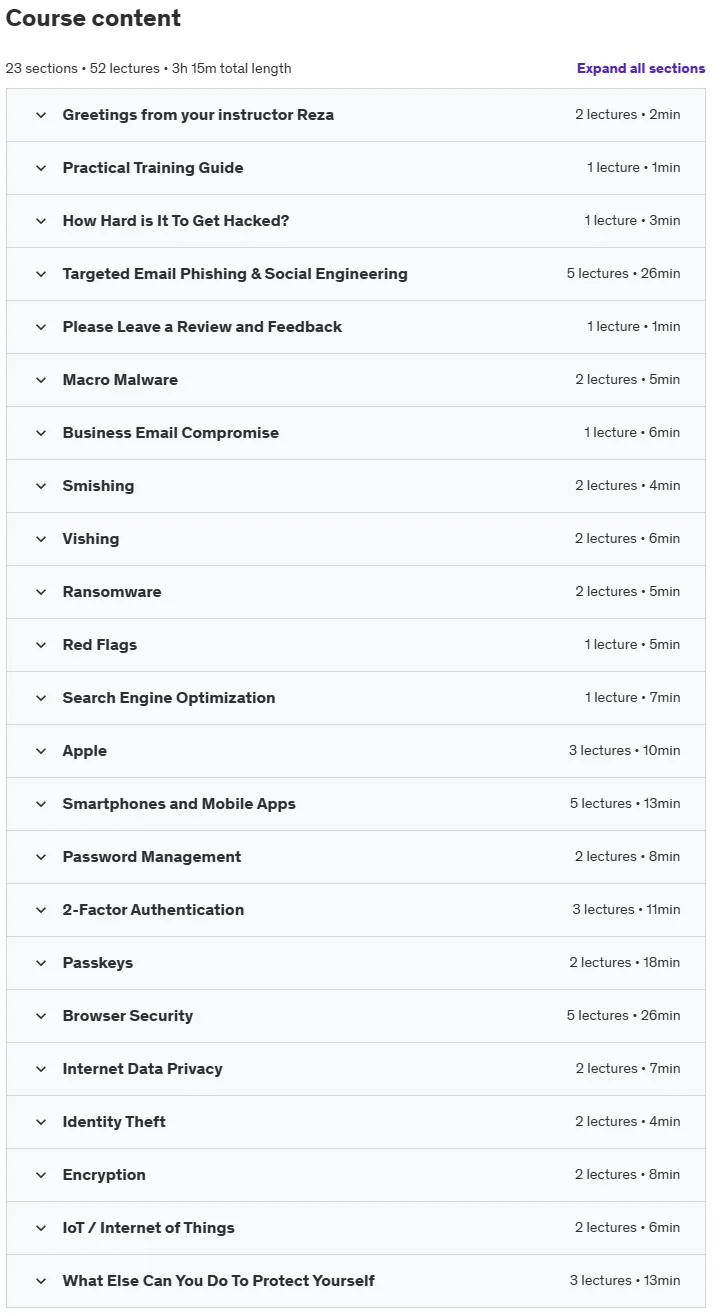Open Smartphones and Mobile Apps section
The height and width of the screenshot is (1314, 713).
point(355,804)
